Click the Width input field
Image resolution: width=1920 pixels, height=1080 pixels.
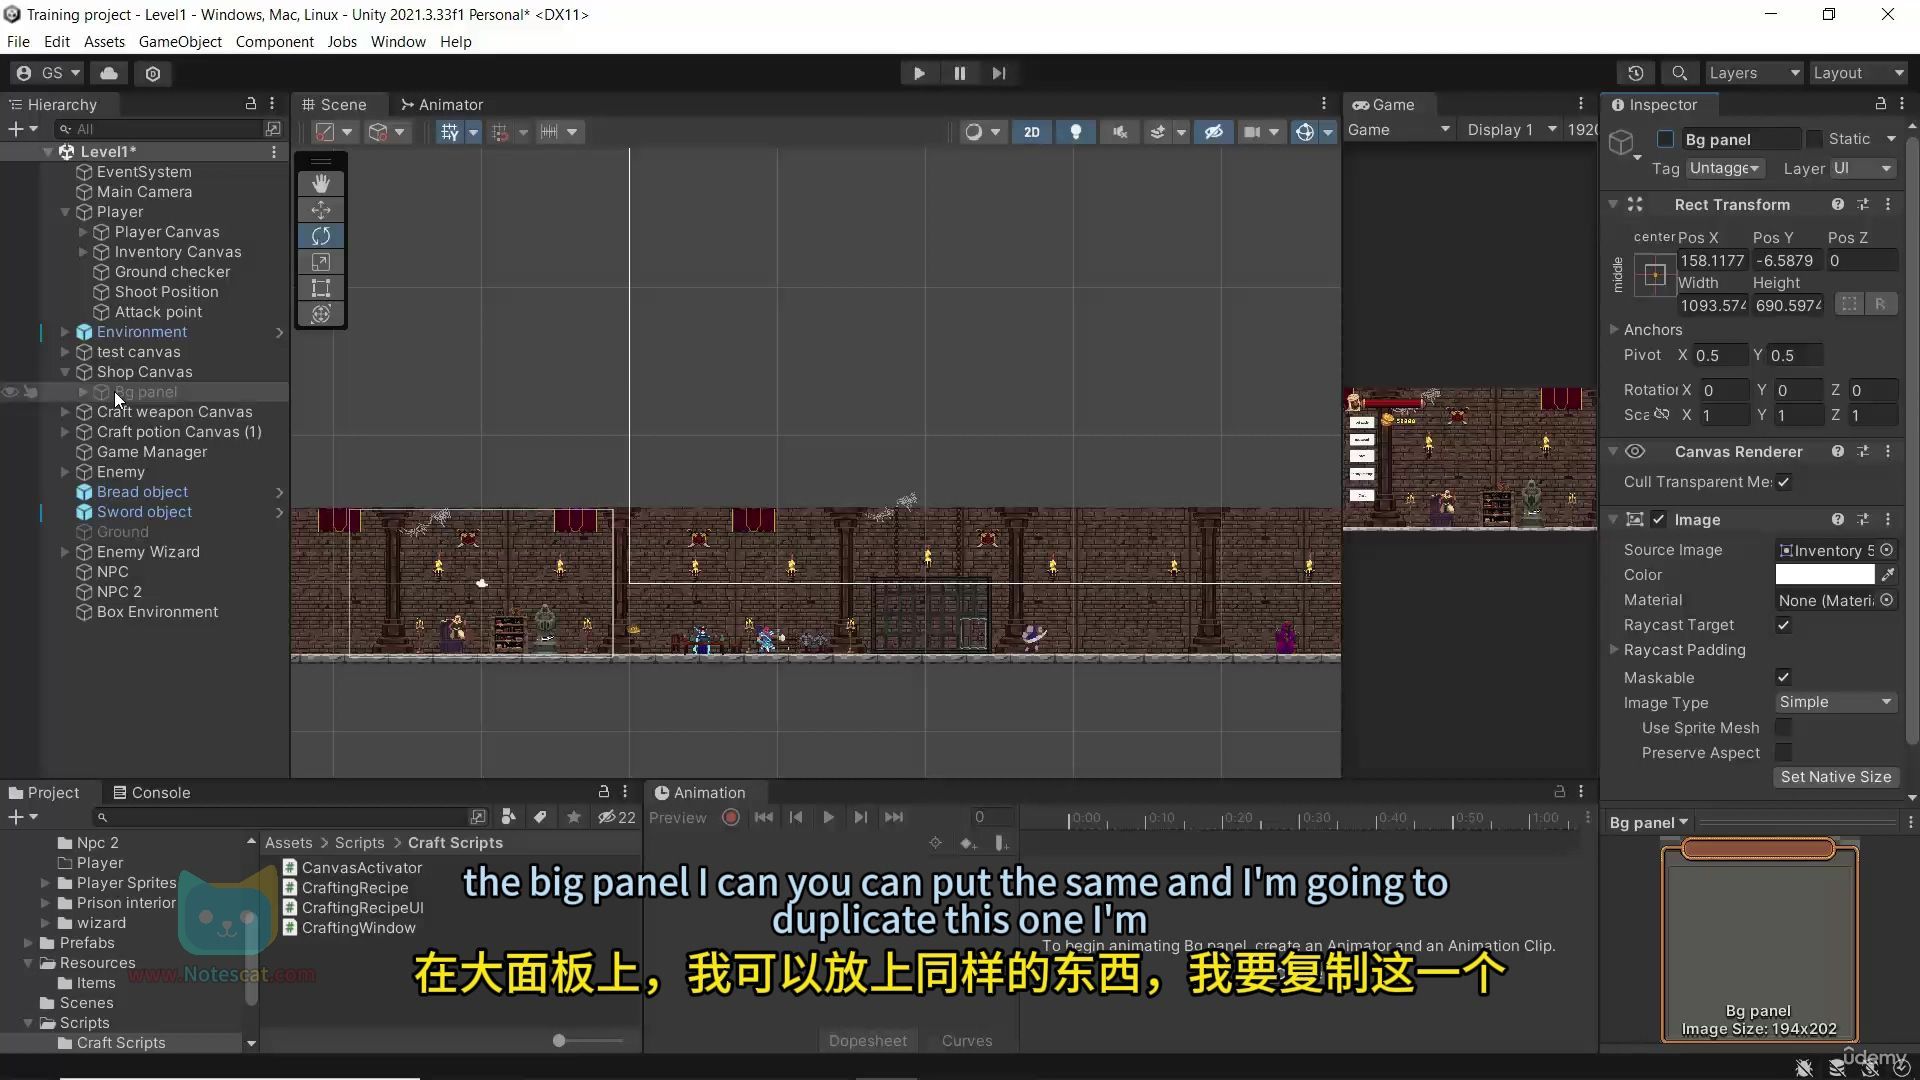coord(1712,305)
